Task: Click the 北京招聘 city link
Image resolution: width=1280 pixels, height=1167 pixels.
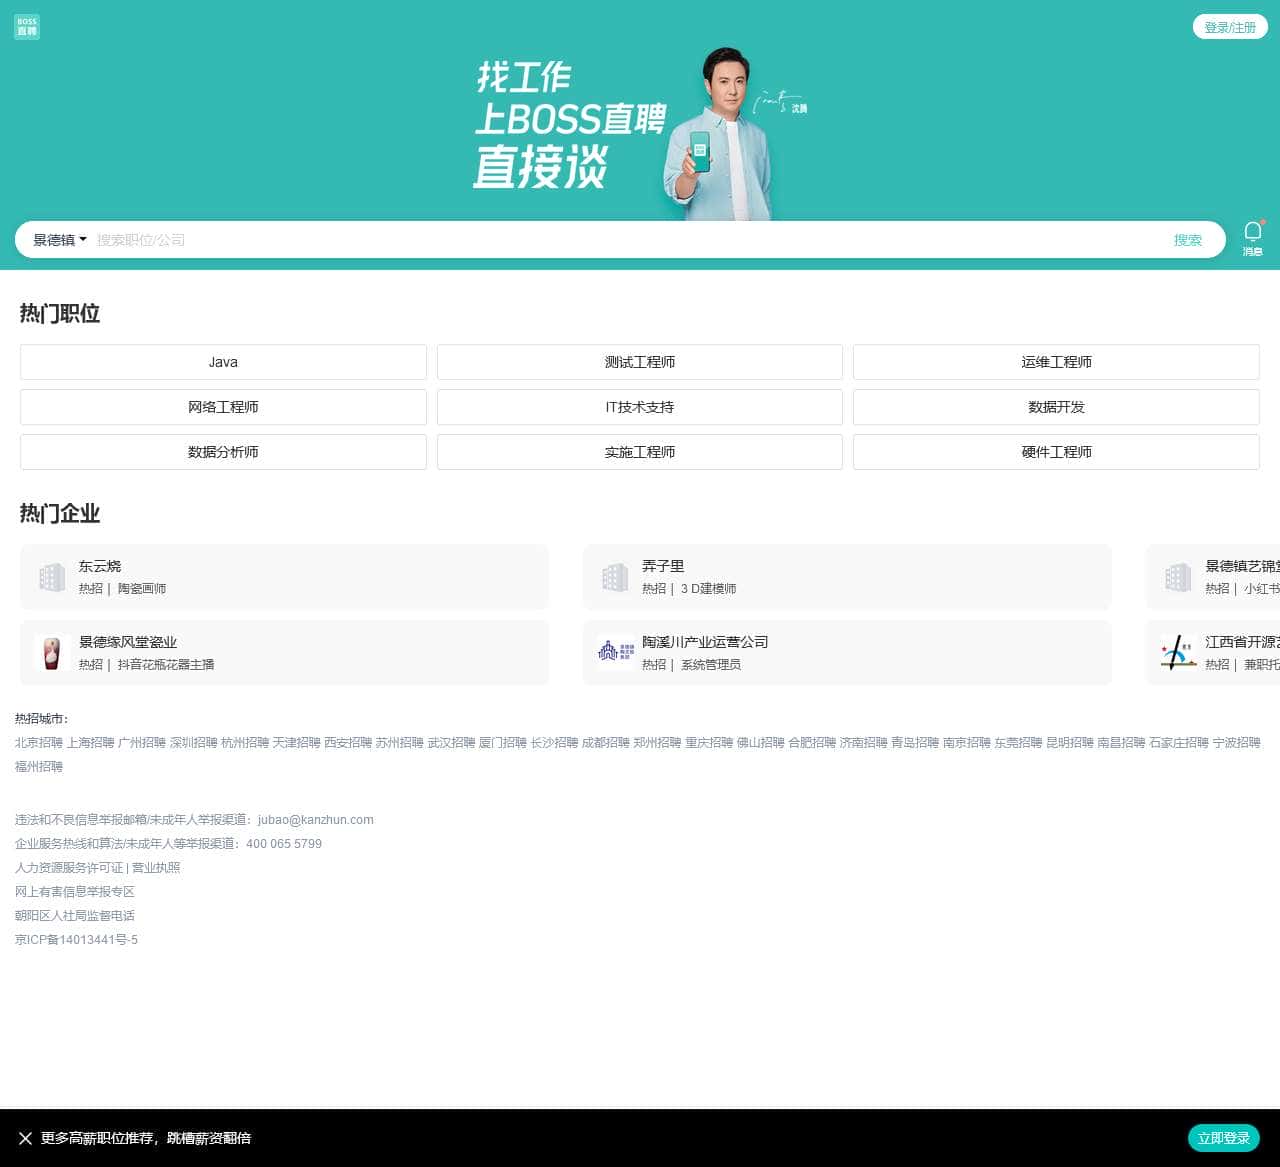Action: click(39, 743)
